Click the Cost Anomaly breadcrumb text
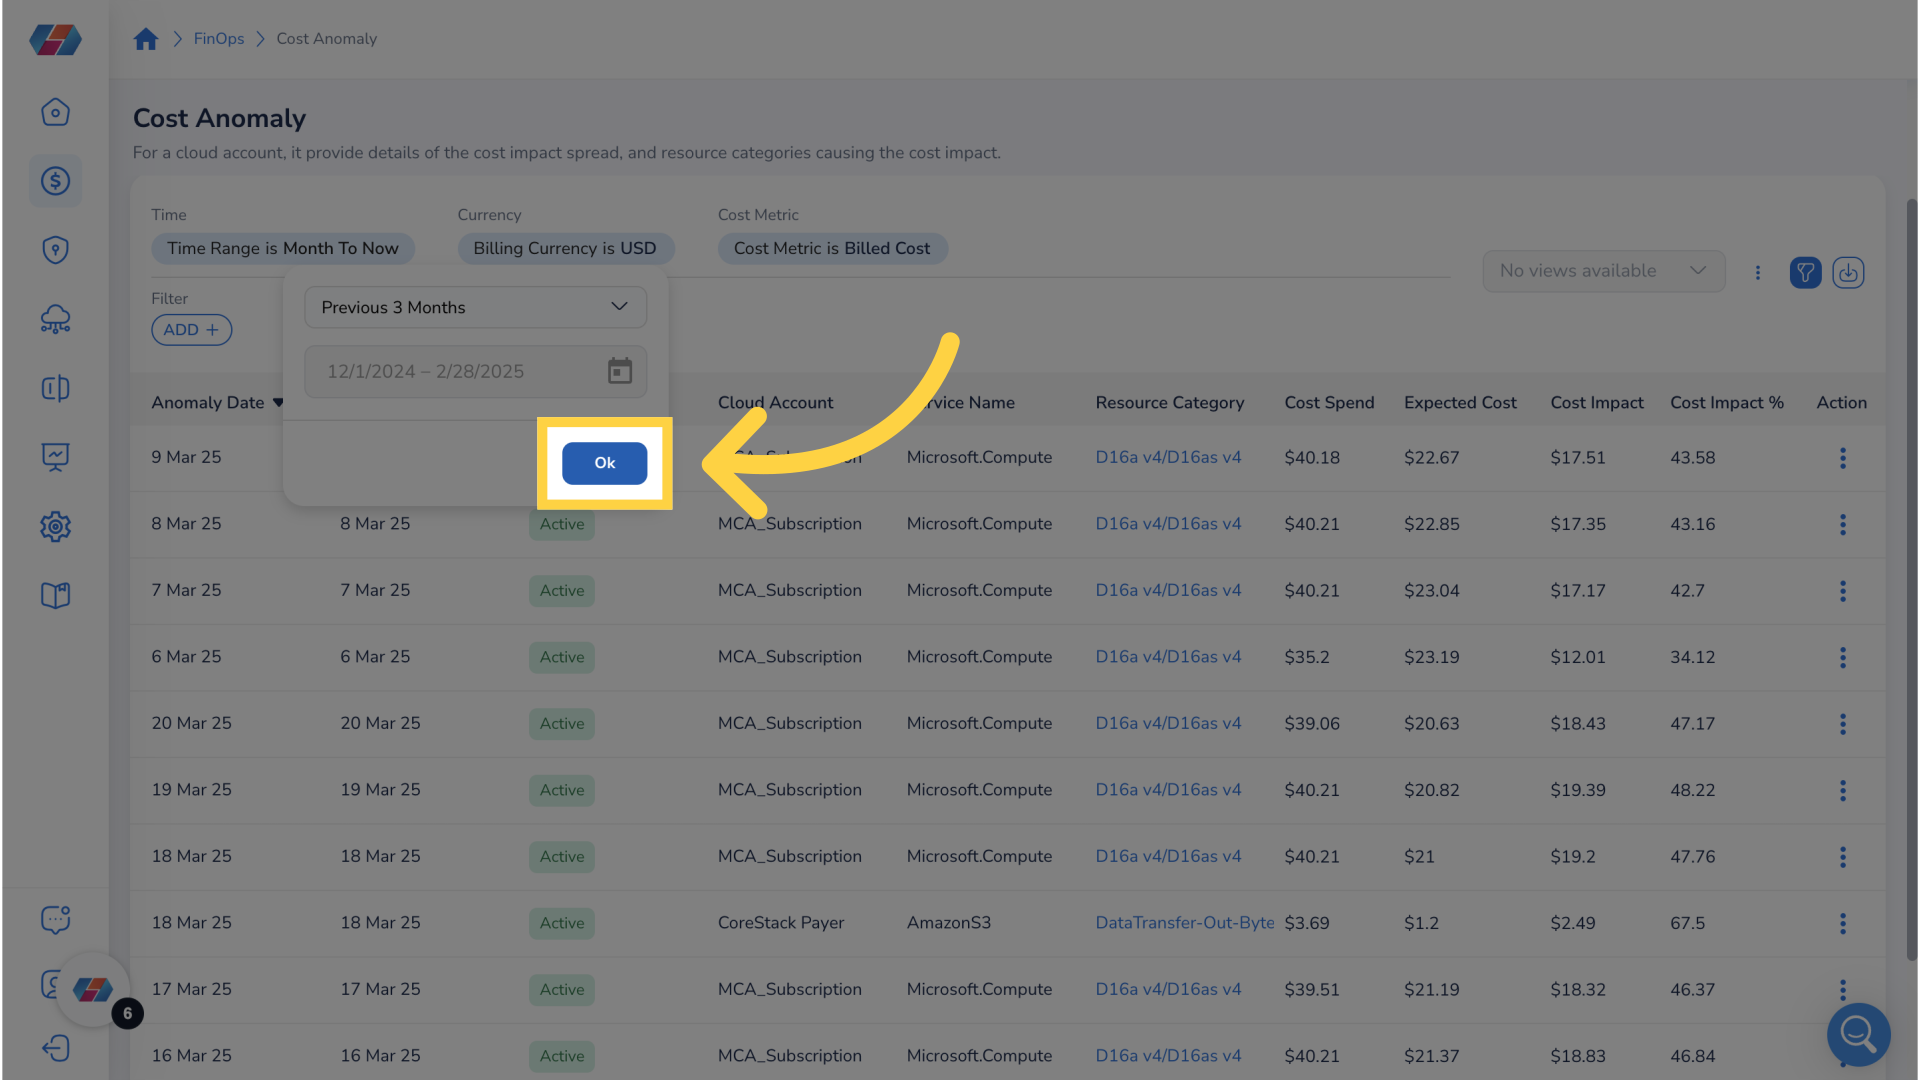1920x1080 pixels. (326, 39)
